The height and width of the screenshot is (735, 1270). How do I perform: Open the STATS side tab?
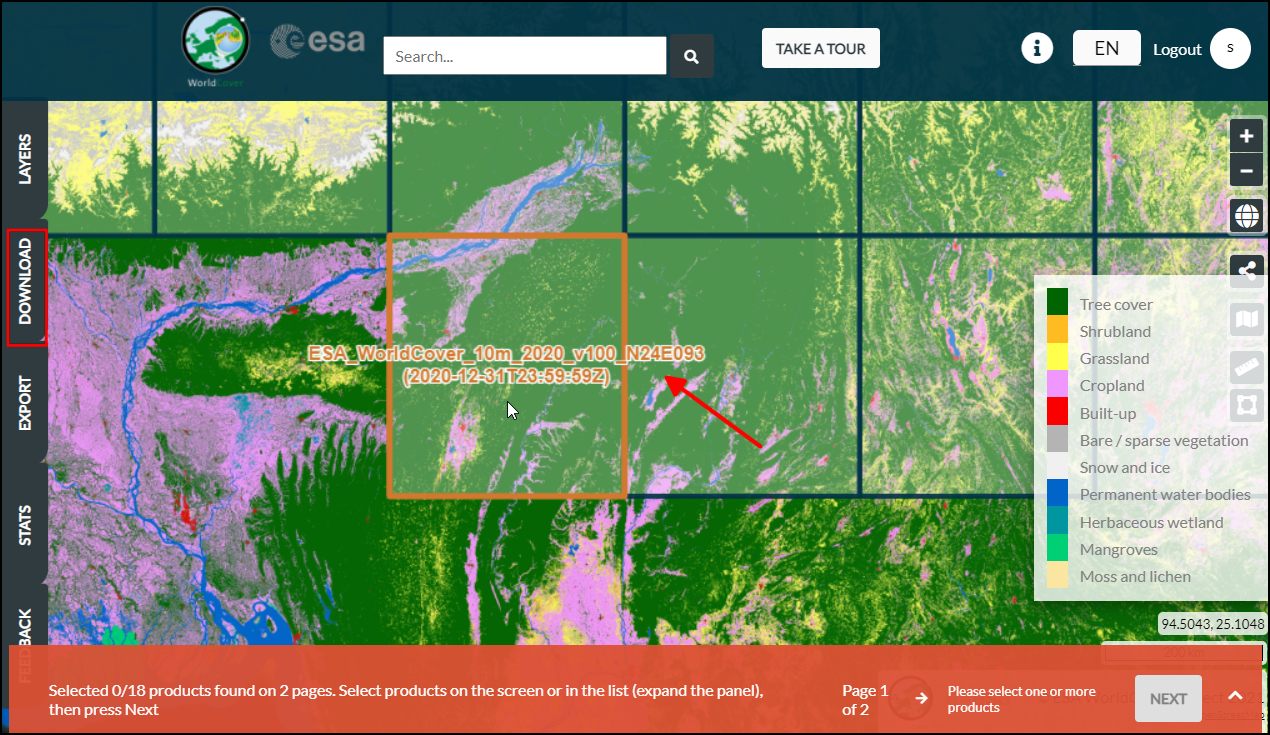pyautogui.click(x=25, y=525)
